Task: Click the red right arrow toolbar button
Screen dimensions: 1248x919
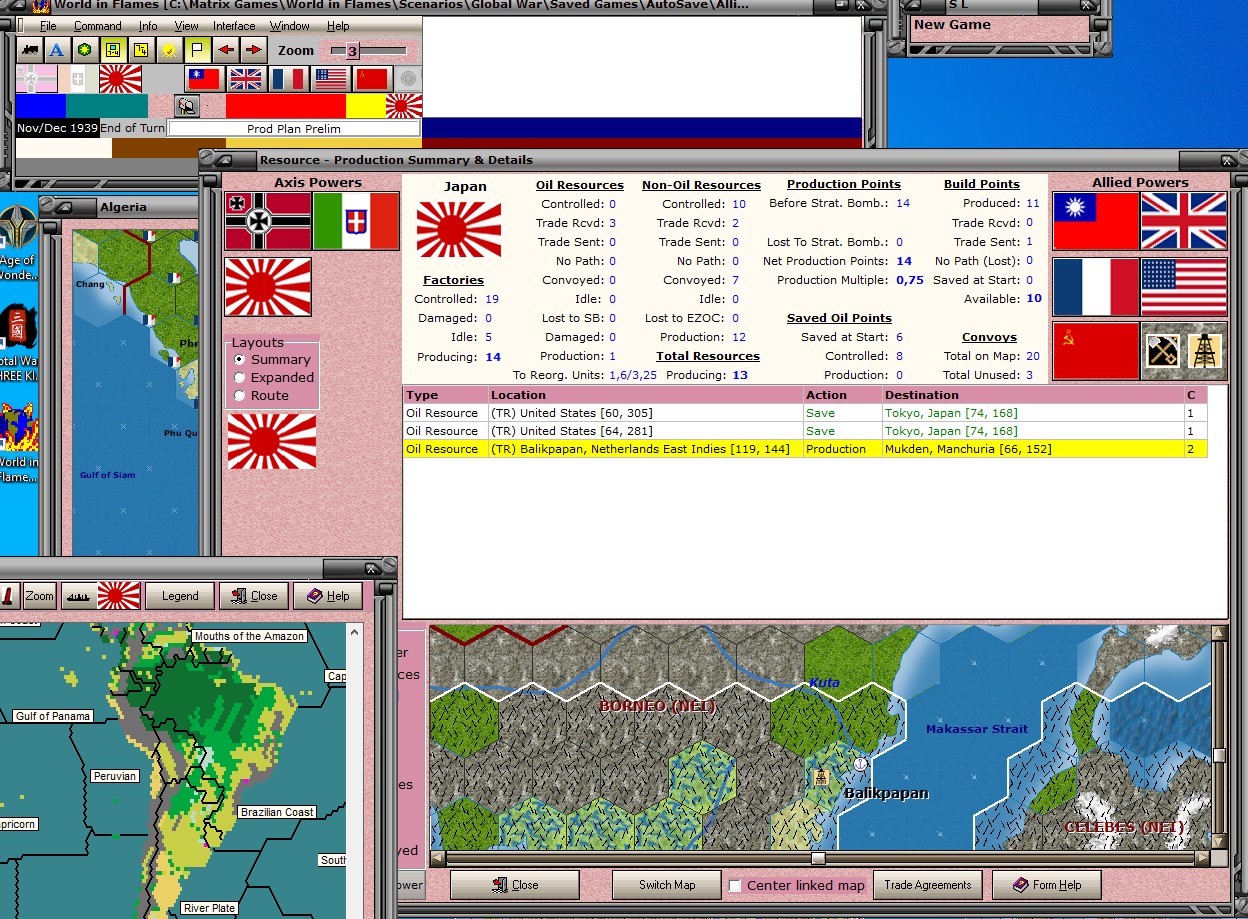Action: coord(254,50)
